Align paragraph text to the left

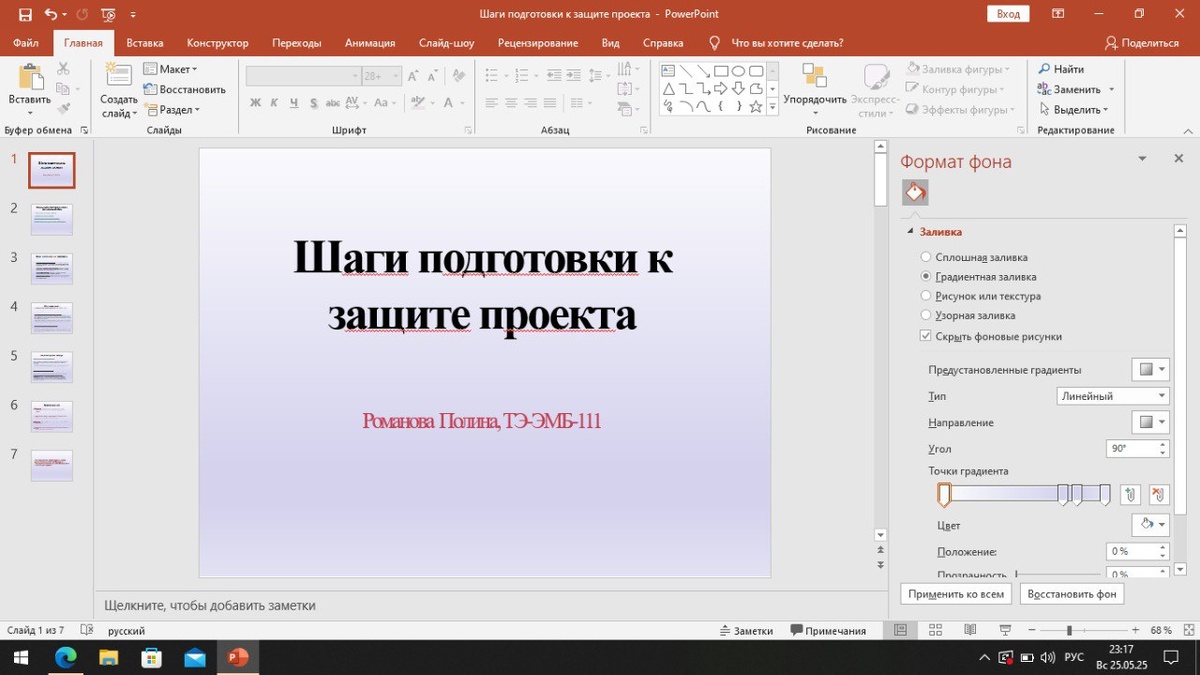(x=491, y=103)
